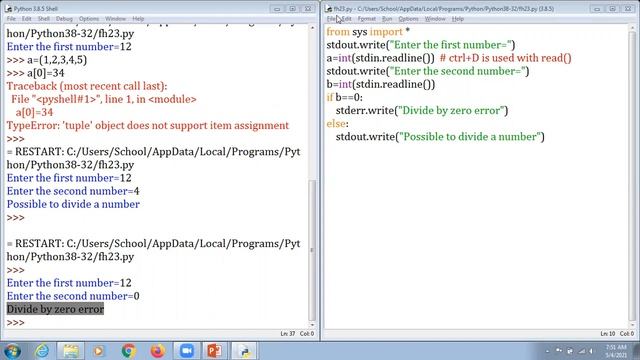Open Zoom from the taskbar
This screenshot has width=640, height=360.
coord(186,351)
